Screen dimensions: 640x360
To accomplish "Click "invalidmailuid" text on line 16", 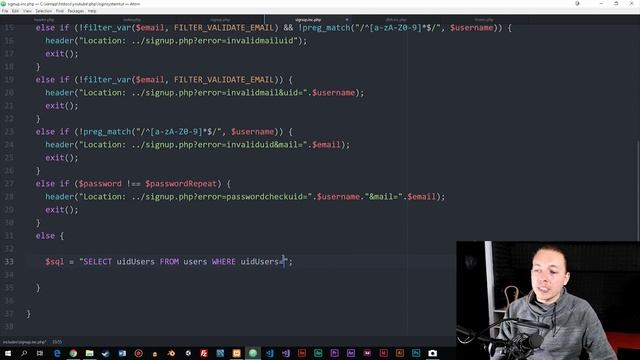I will coord(260,41).
